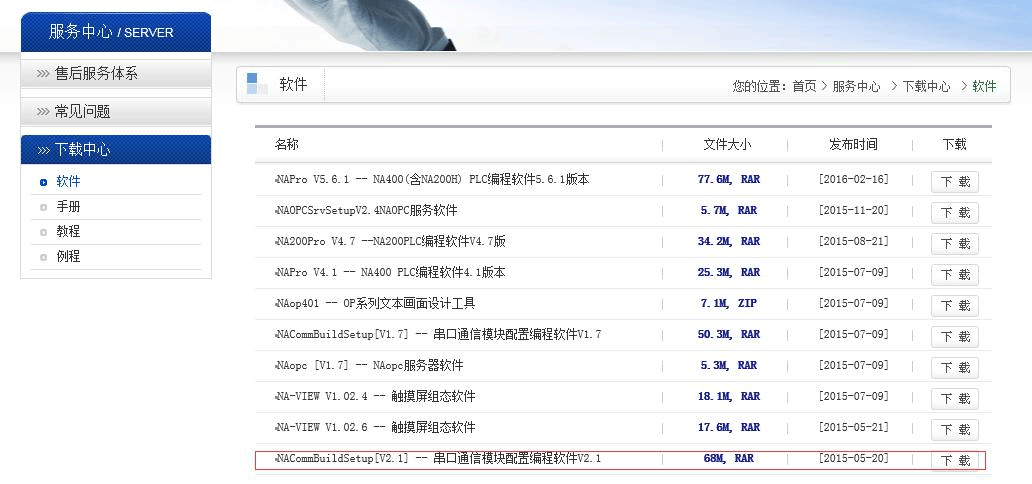Open 教程 category in sidebar
The image size is (1032, 484).
(x=68, y=231)
